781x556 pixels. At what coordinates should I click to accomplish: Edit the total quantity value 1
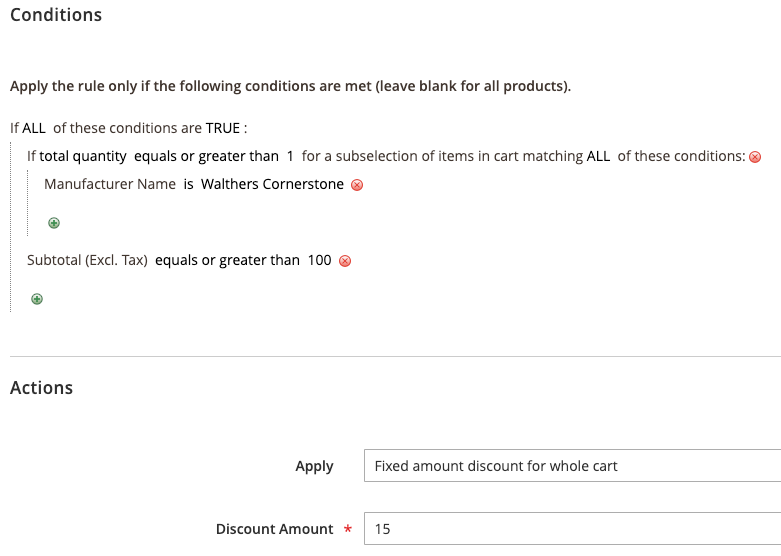(x=290, y=156)
